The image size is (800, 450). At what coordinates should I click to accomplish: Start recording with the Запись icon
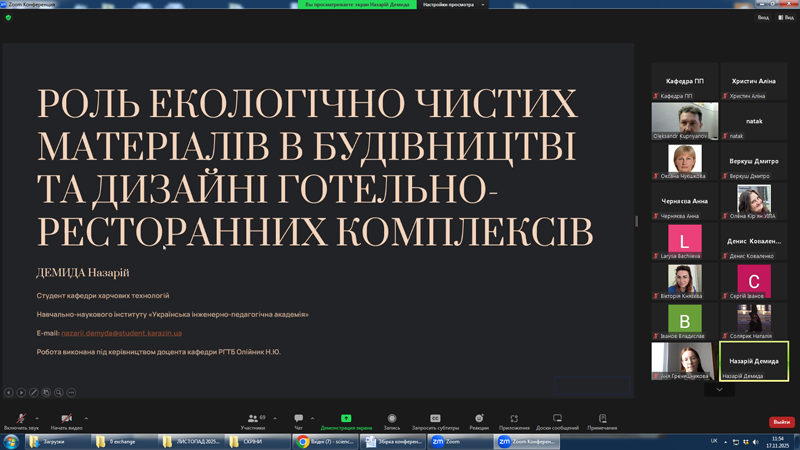click(x=392, y=419)
